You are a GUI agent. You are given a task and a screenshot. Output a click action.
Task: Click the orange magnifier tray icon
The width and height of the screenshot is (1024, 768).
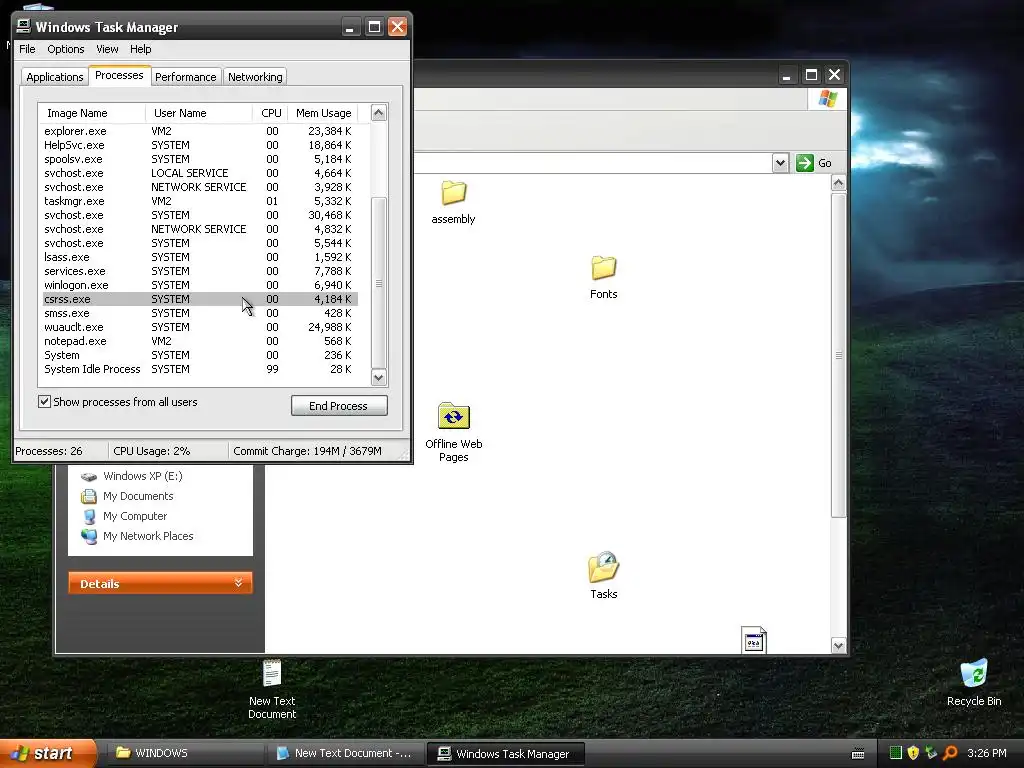pos(950,753)
